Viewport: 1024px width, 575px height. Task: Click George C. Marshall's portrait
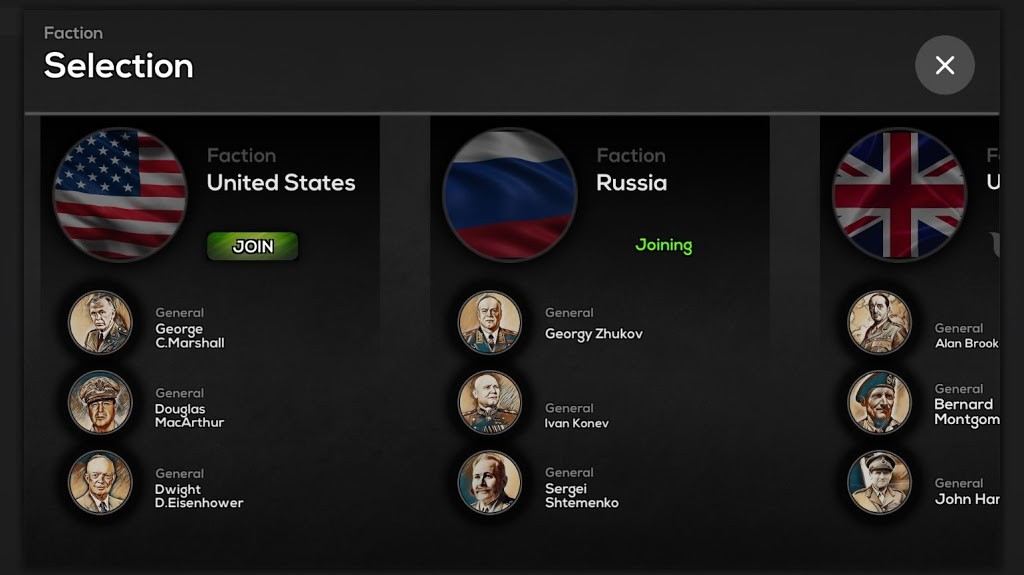(100, 322)
